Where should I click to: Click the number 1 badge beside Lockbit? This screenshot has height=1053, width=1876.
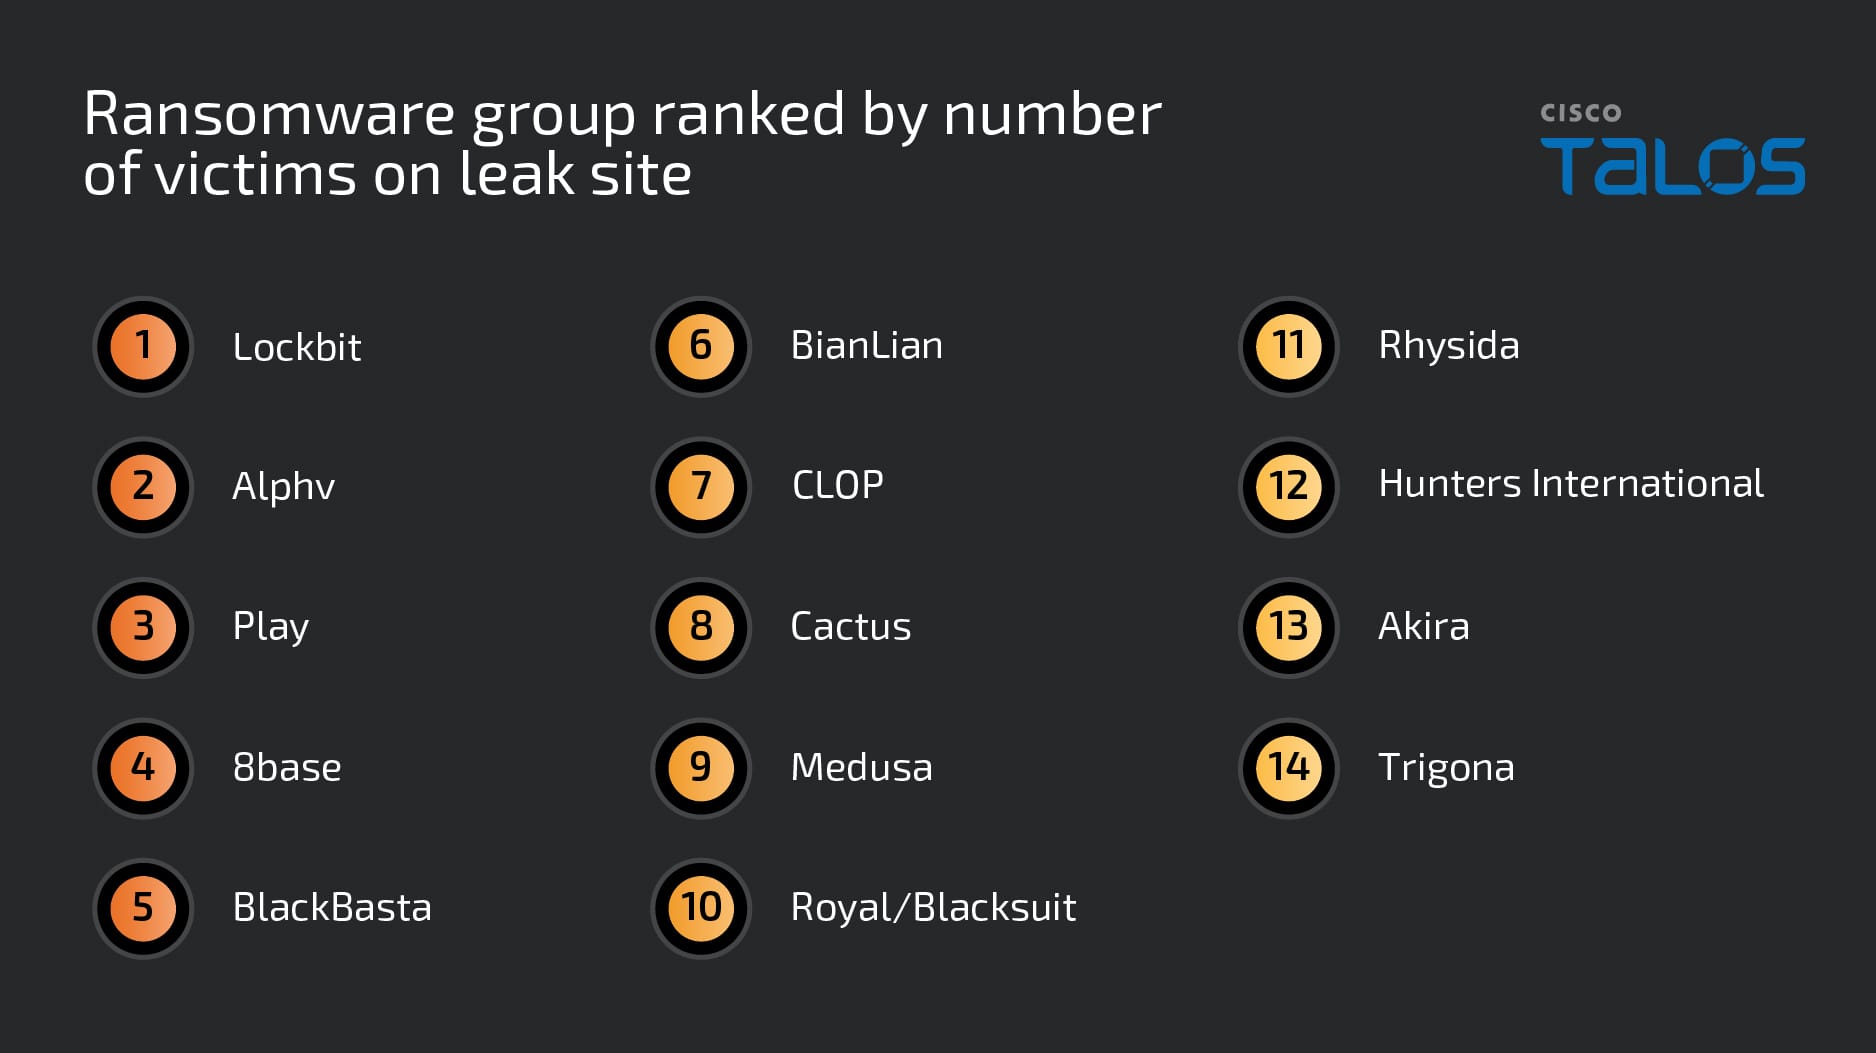coord(143,347)
